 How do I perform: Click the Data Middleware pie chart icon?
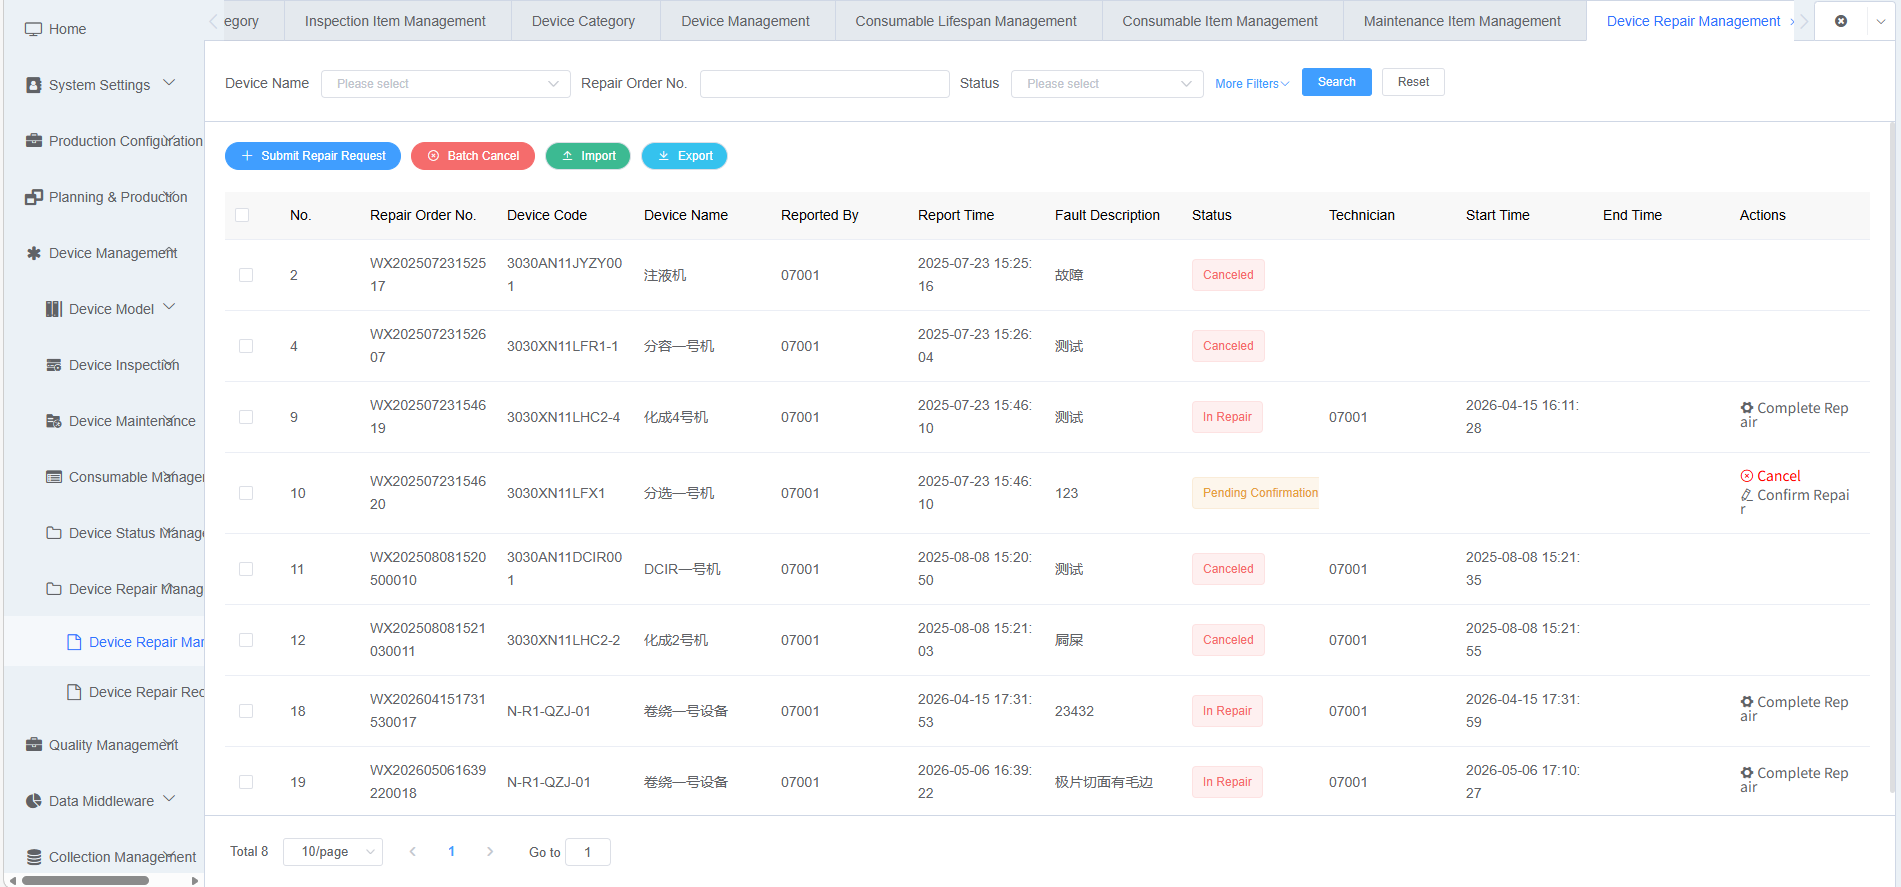[x=34, y=801]
